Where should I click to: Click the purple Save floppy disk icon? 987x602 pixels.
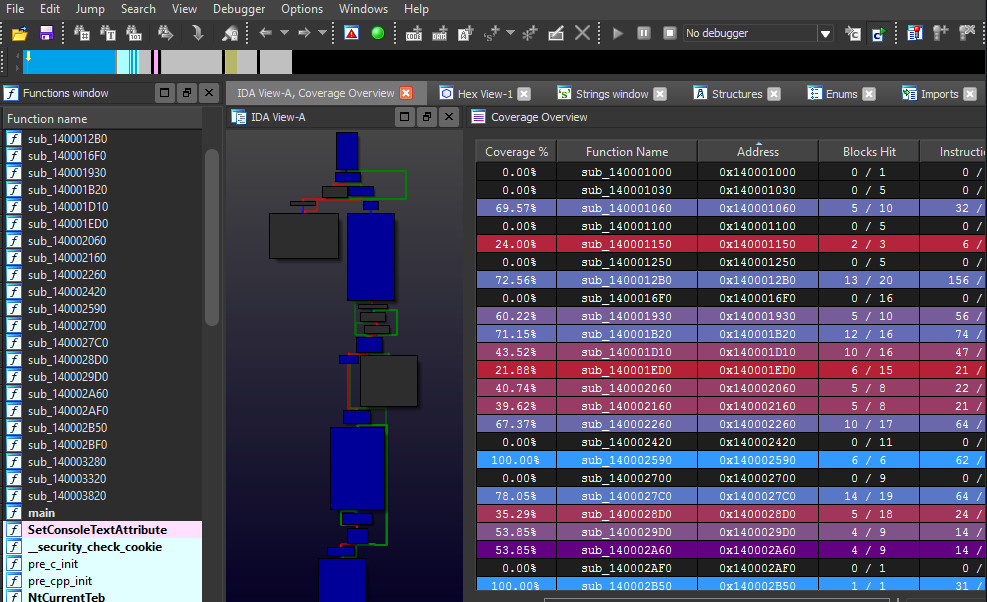coord(46,33)
